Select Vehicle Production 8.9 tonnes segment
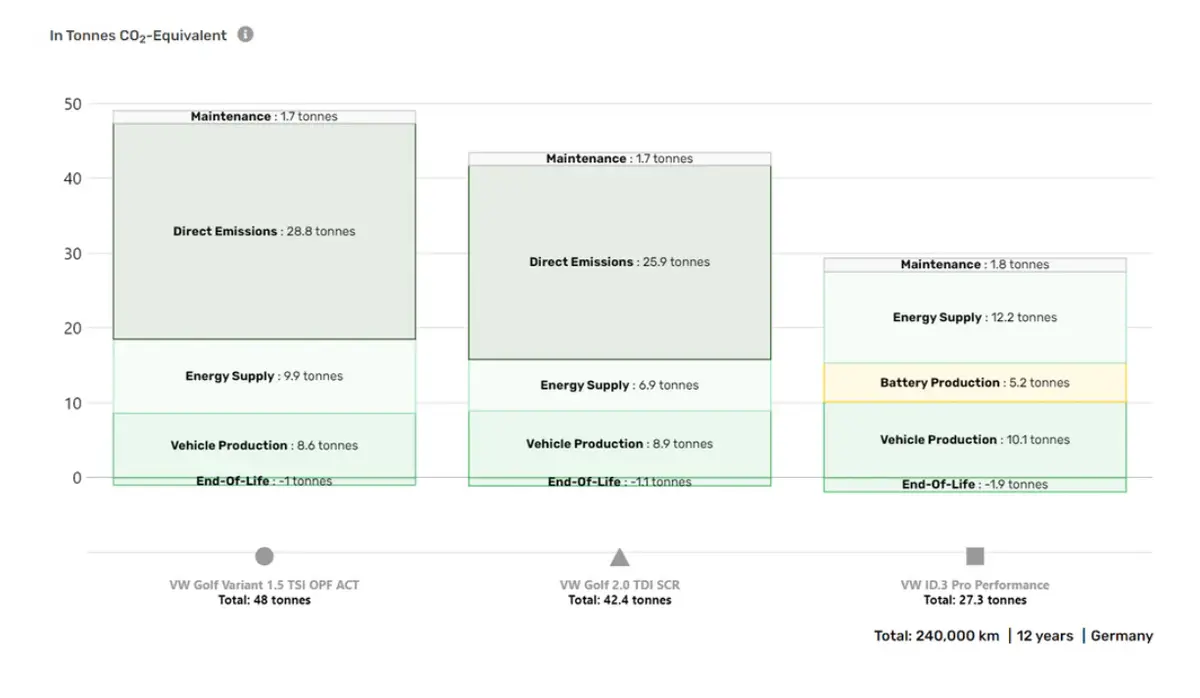Image resolution: width=1200 pixels, height=698 pixels. tap(620, 444)
